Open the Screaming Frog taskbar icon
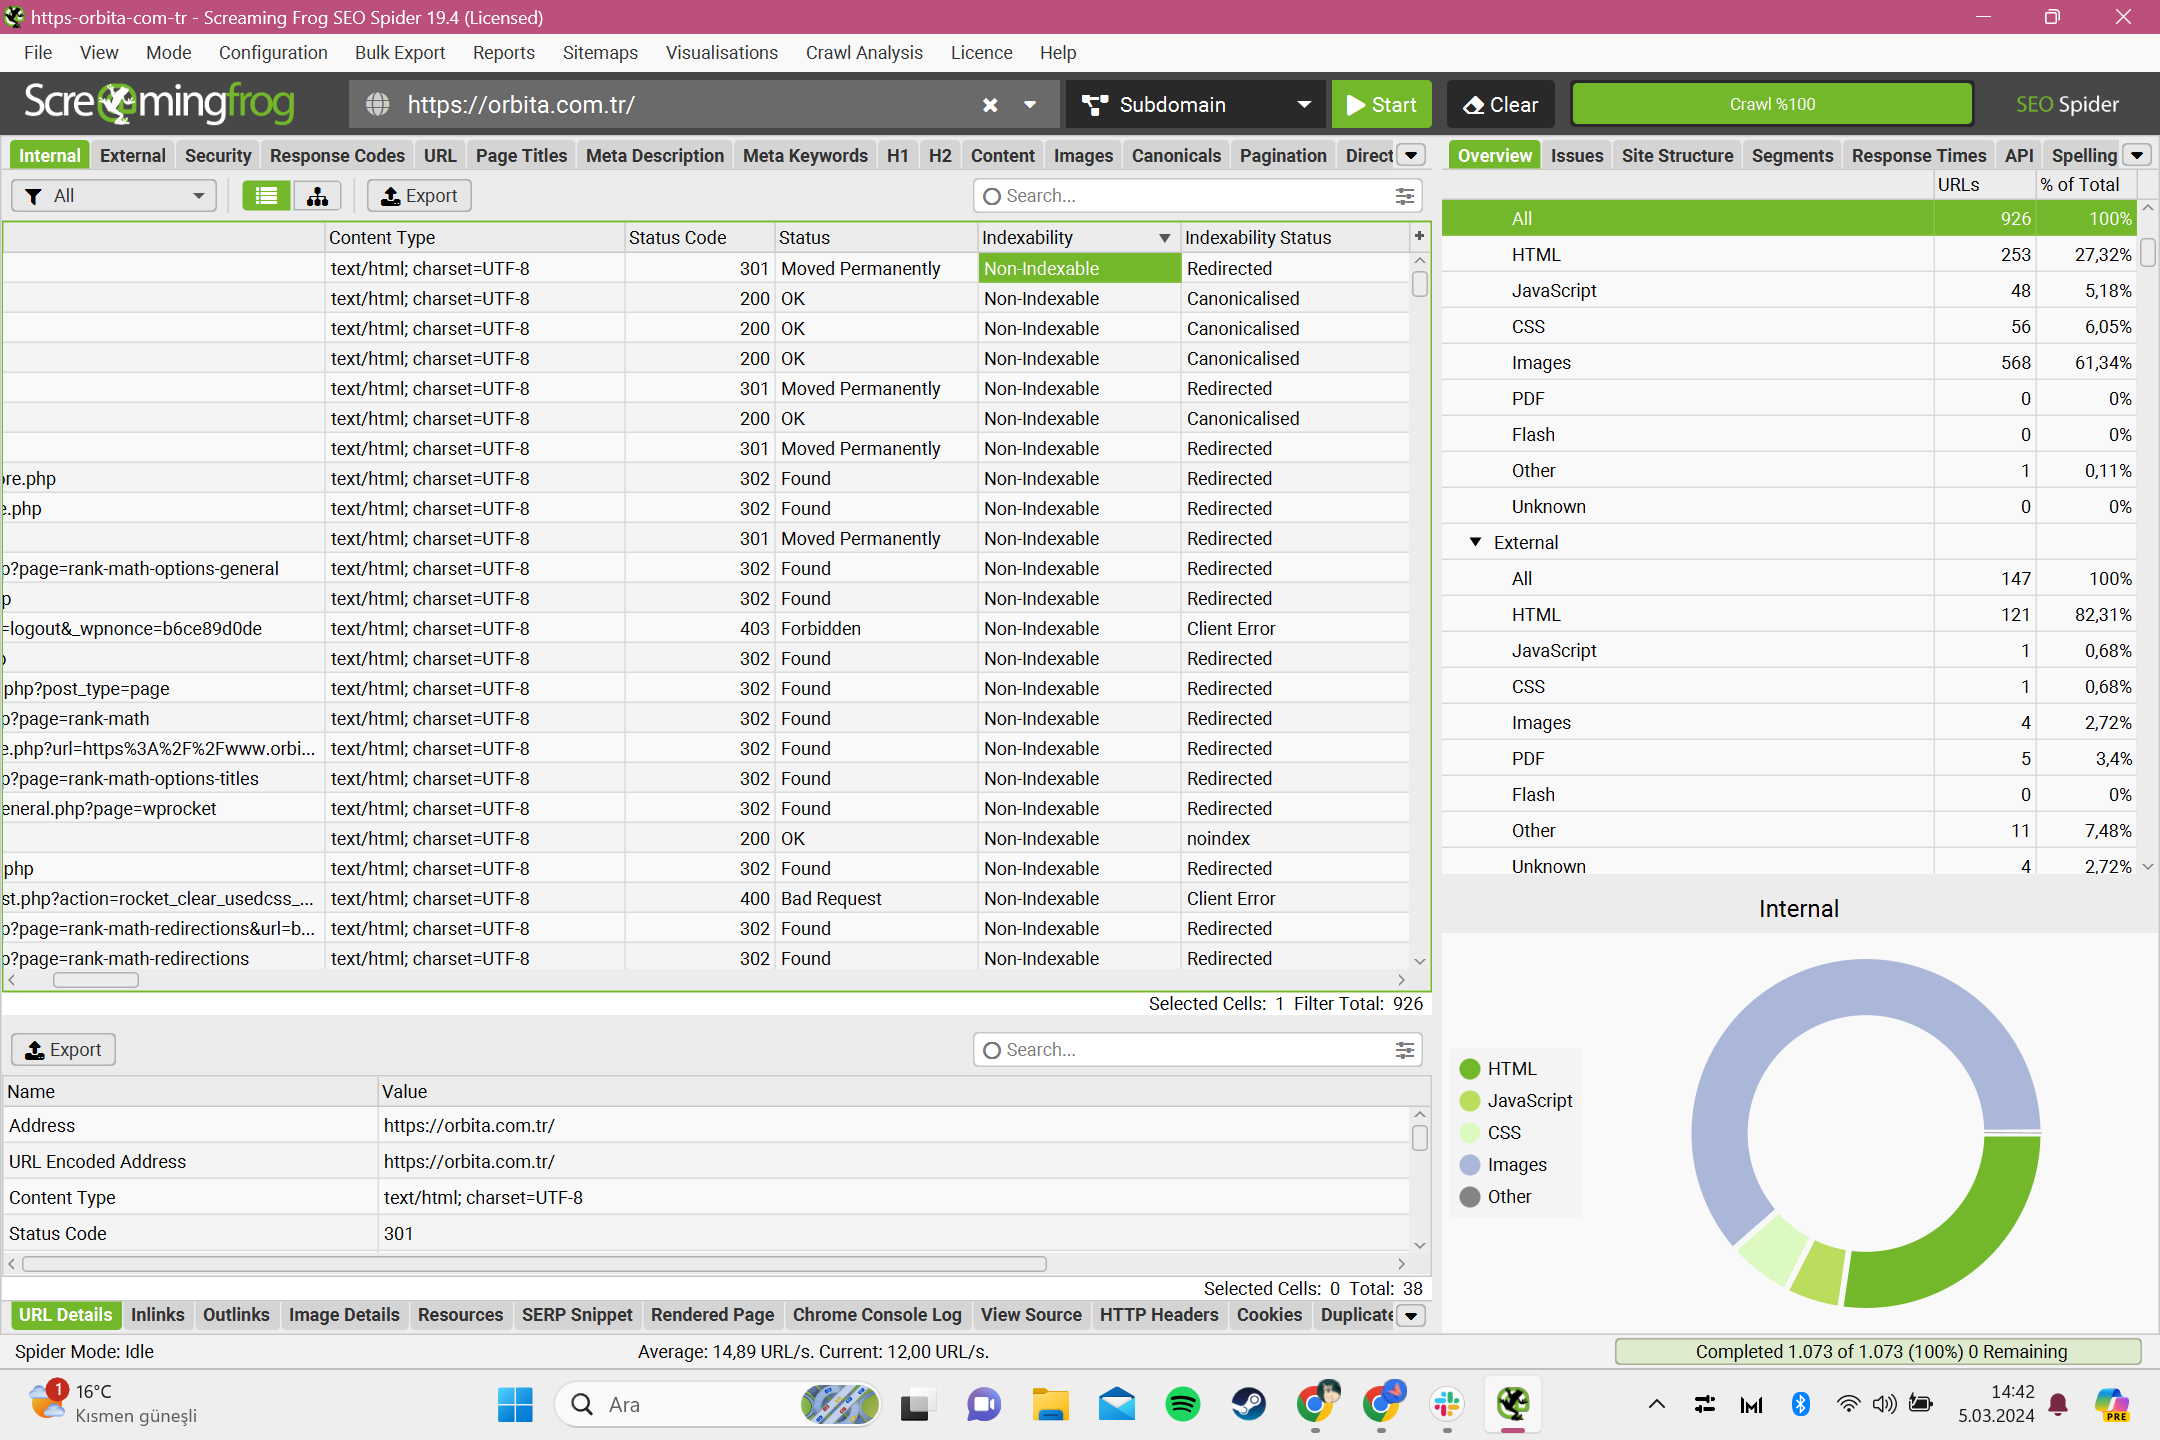Screen dimensions: 2160x1440 click(1513, 1405)
